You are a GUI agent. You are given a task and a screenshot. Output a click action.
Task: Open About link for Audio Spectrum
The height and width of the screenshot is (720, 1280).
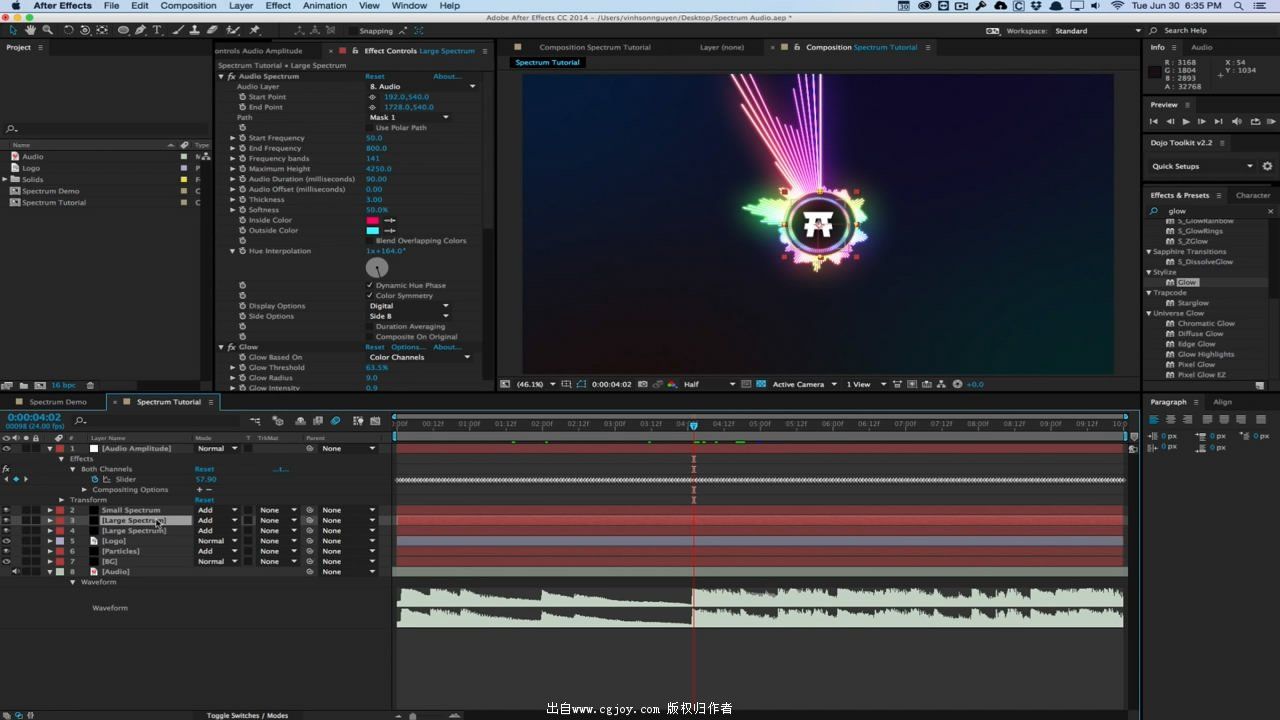click(x=447, y=76)
